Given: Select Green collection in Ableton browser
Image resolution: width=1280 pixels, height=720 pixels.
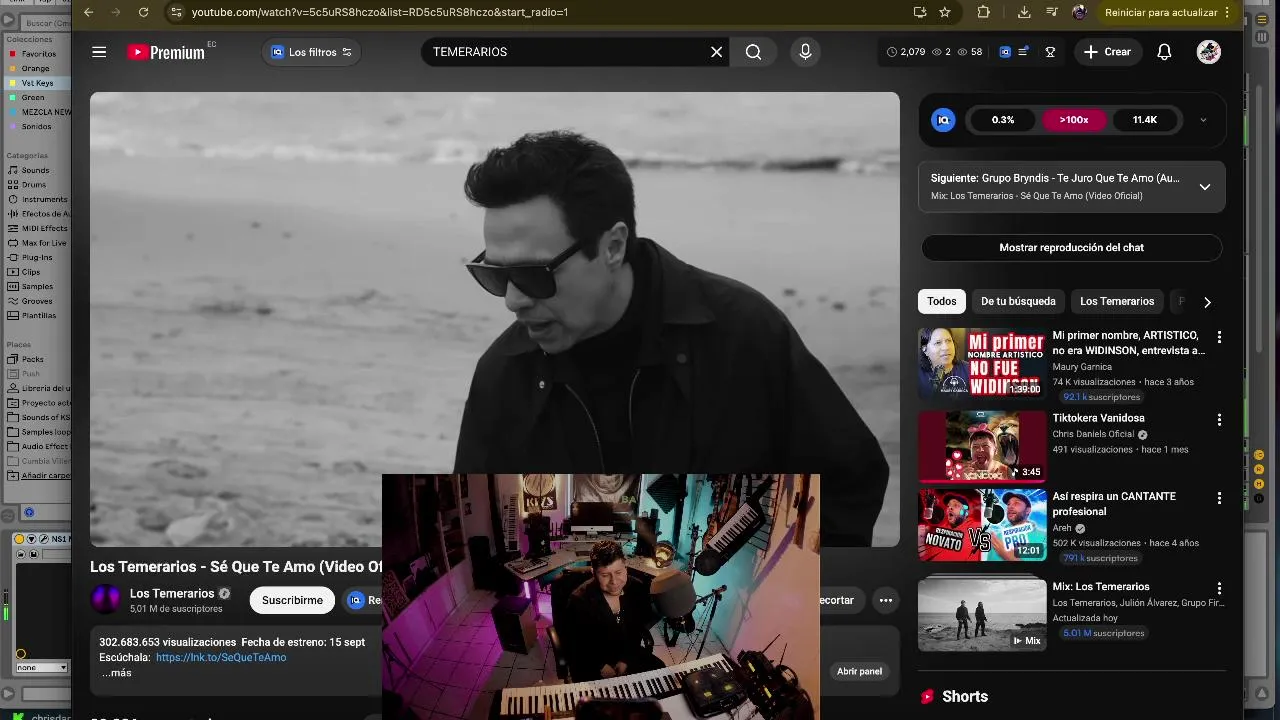Looking at the screenshot, I should pyautogui.click(x=33, y=97).
